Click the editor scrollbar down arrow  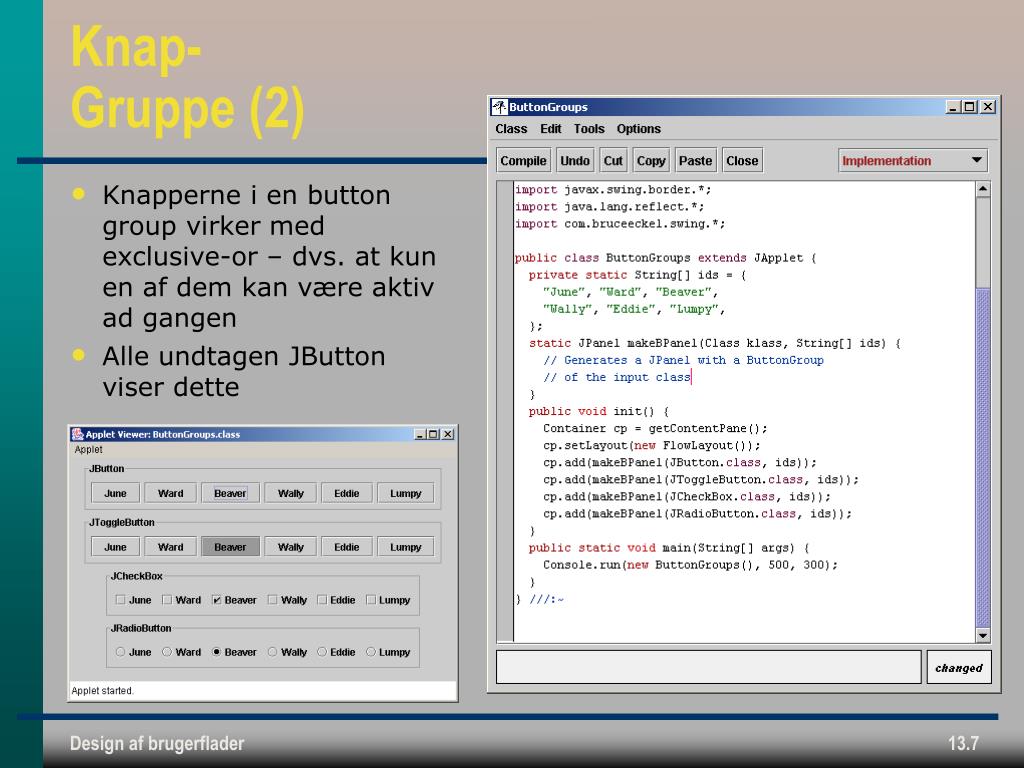point(983,635)
